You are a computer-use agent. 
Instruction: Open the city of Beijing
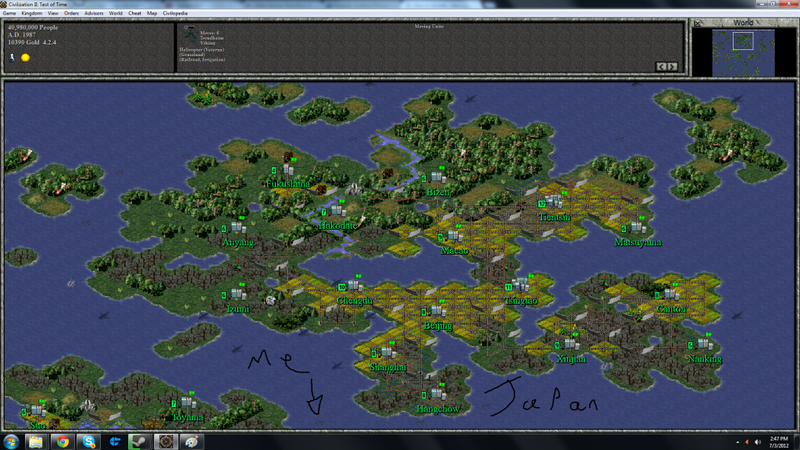coord(438,311)
